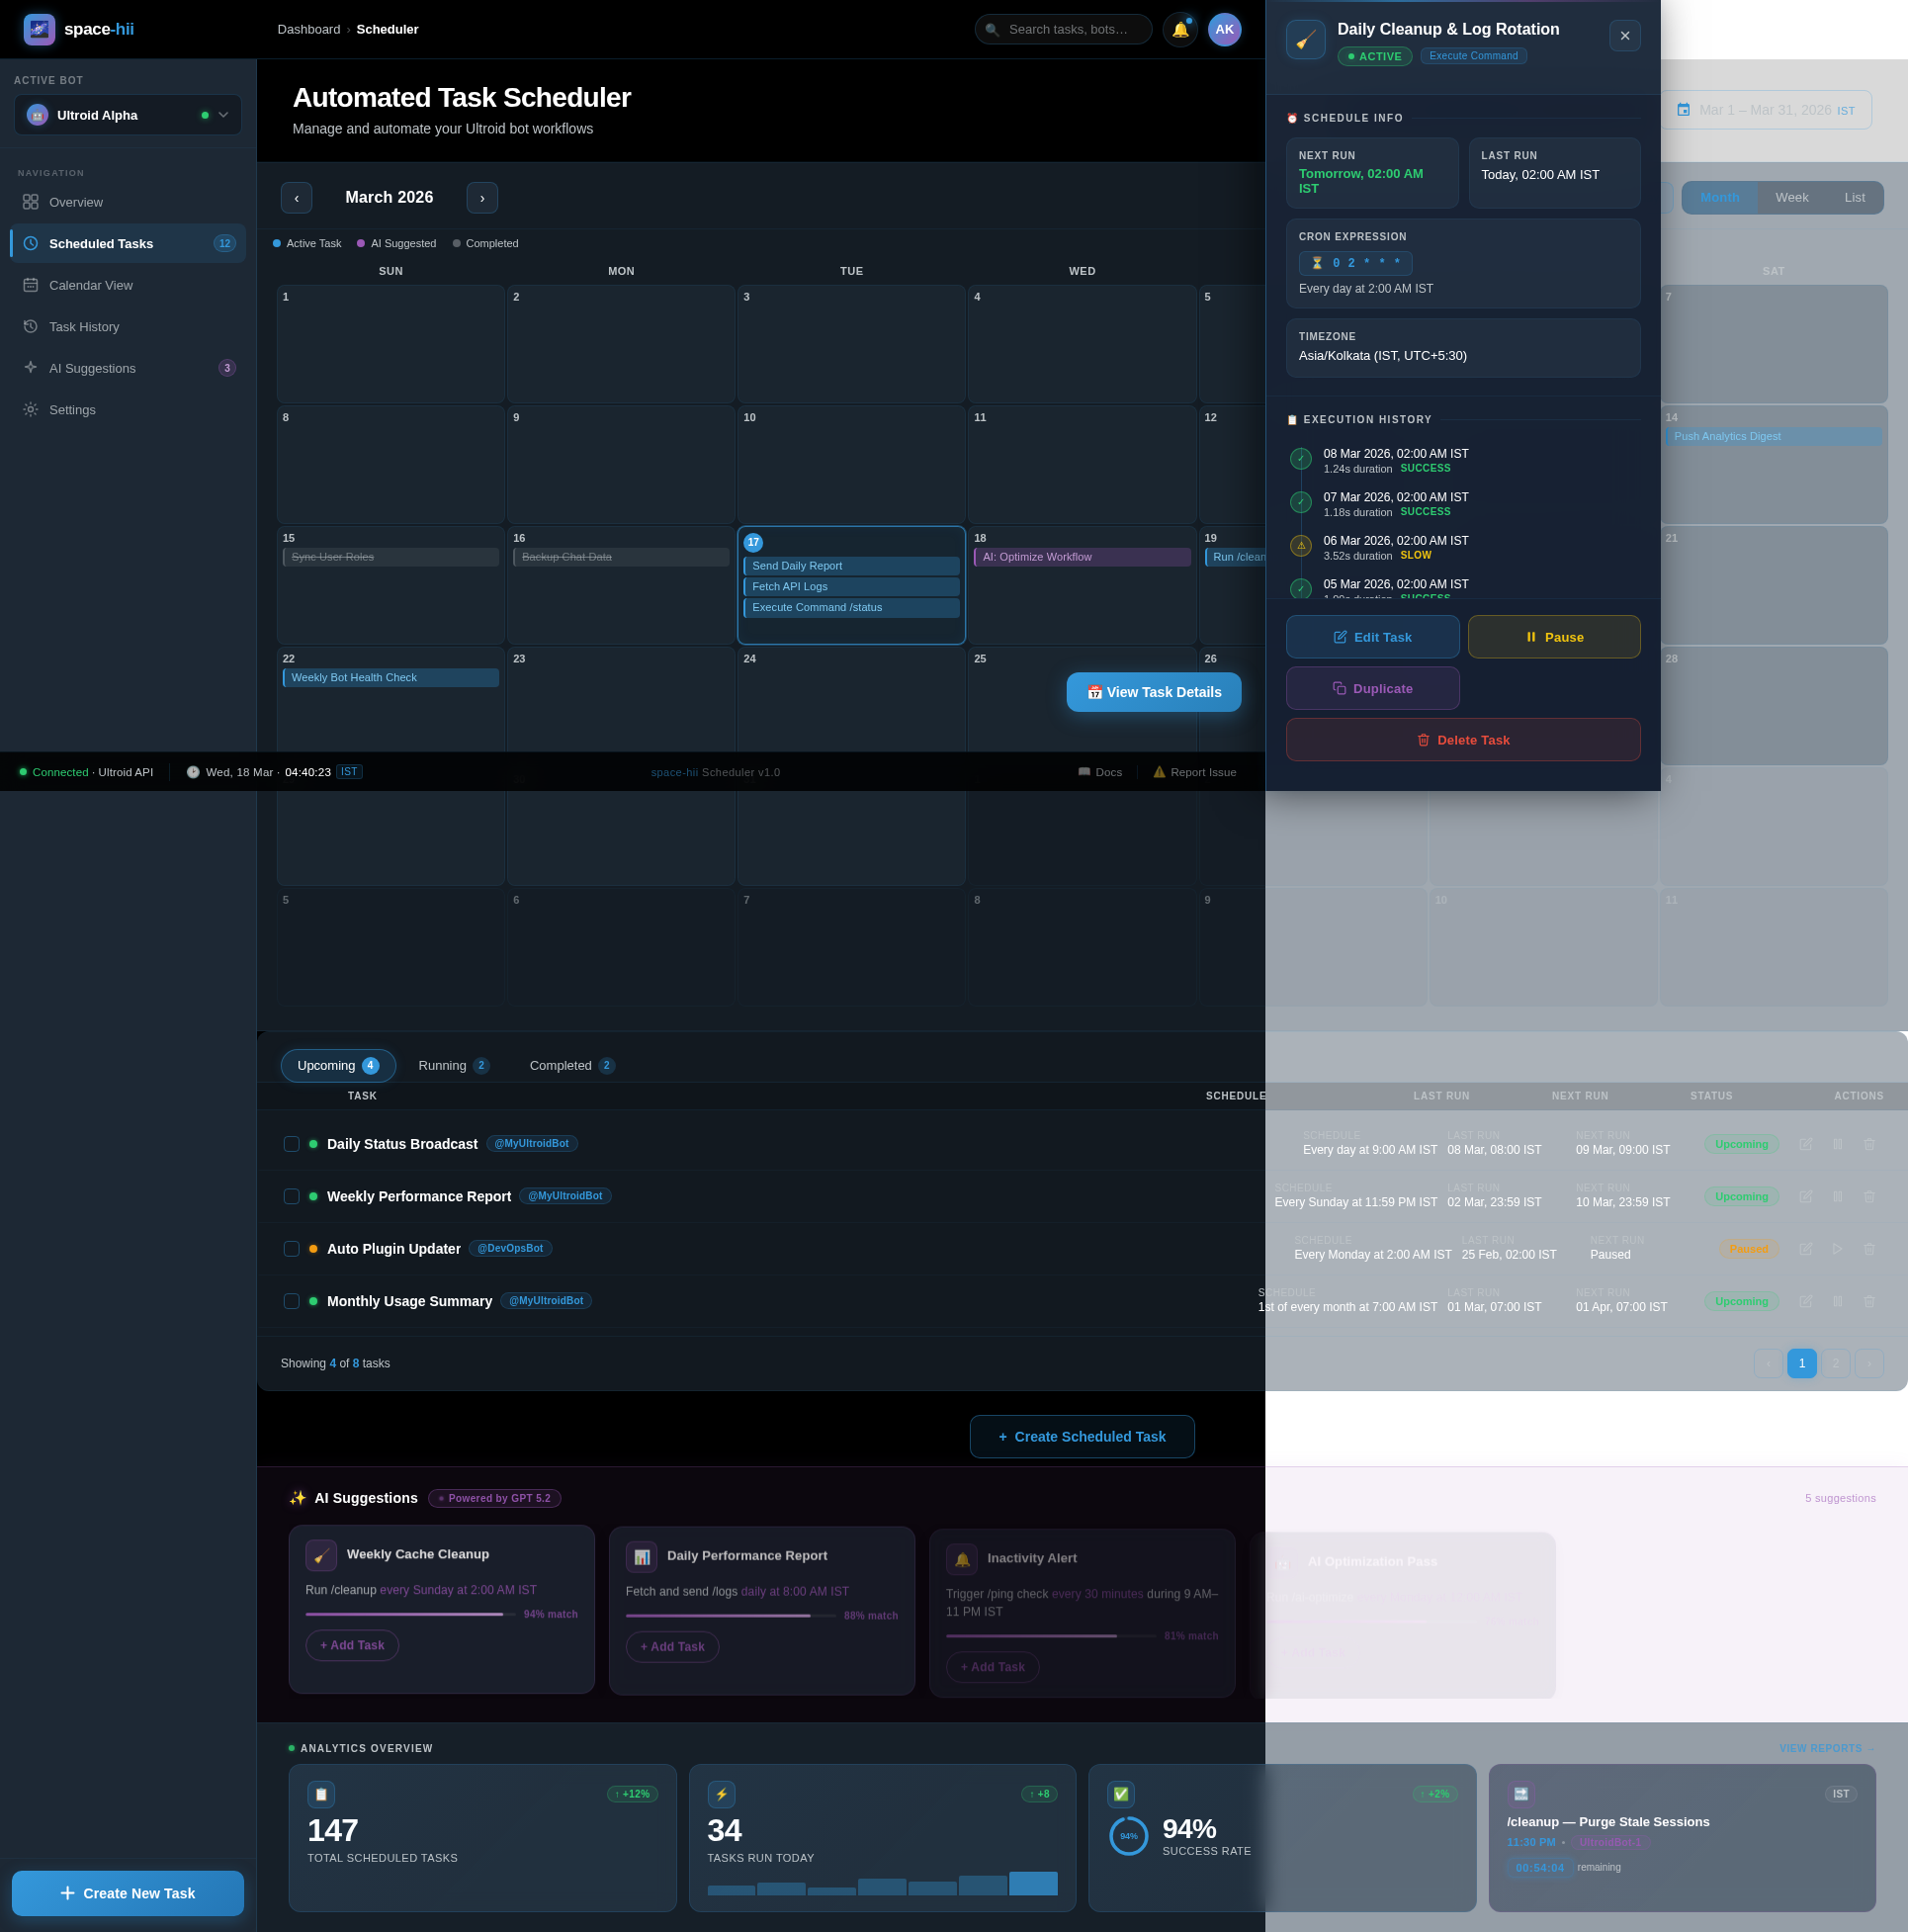The width and height of the screenshot is (1908, 1932).
Task: Delete Monthly Usage Summary via trash icon
Action: click(1870, 1302)
